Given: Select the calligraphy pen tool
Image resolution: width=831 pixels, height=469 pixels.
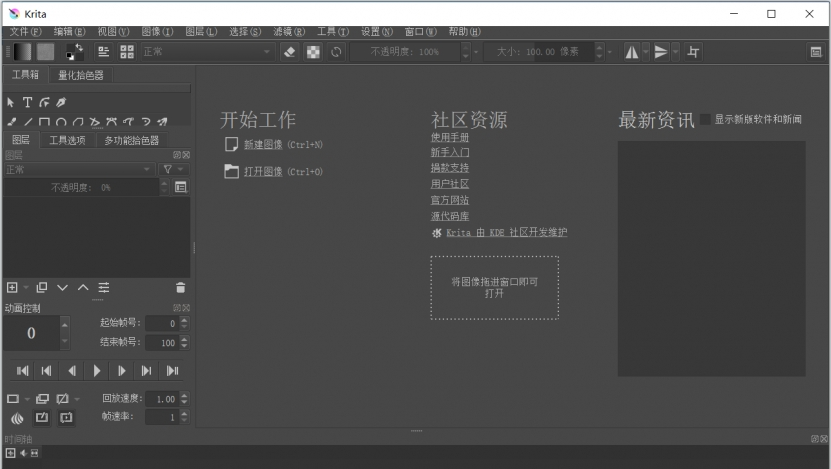Looking at the screenshot, I should click(x=61, y=102).
